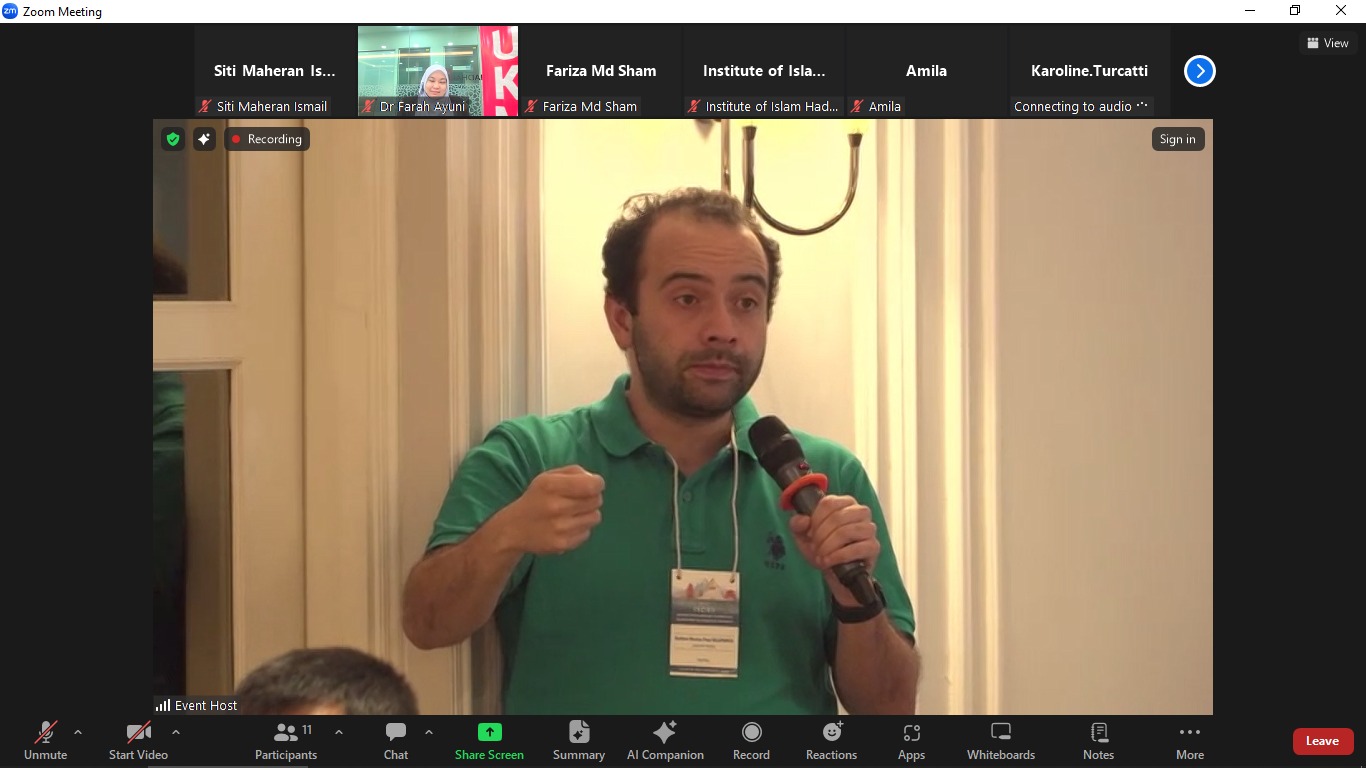Open the Chat panel
This screenshot has height=768, width=1366.
coord(396,741)
